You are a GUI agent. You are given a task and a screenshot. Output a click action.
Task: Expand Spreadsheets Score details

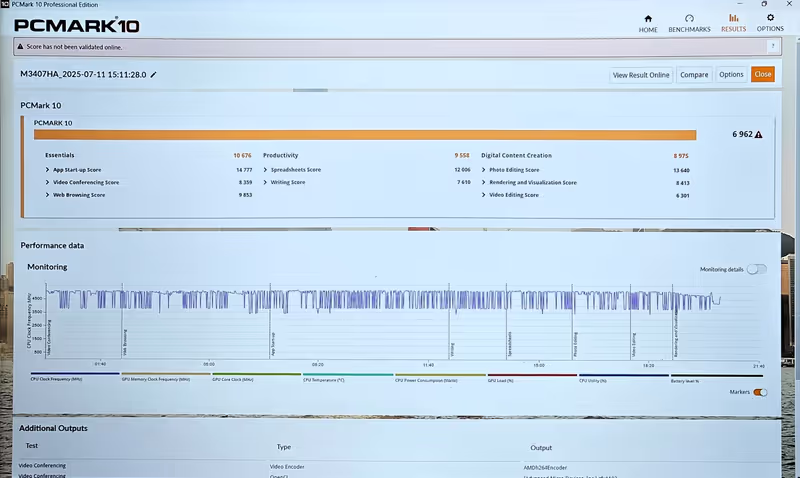click(266, 170)
